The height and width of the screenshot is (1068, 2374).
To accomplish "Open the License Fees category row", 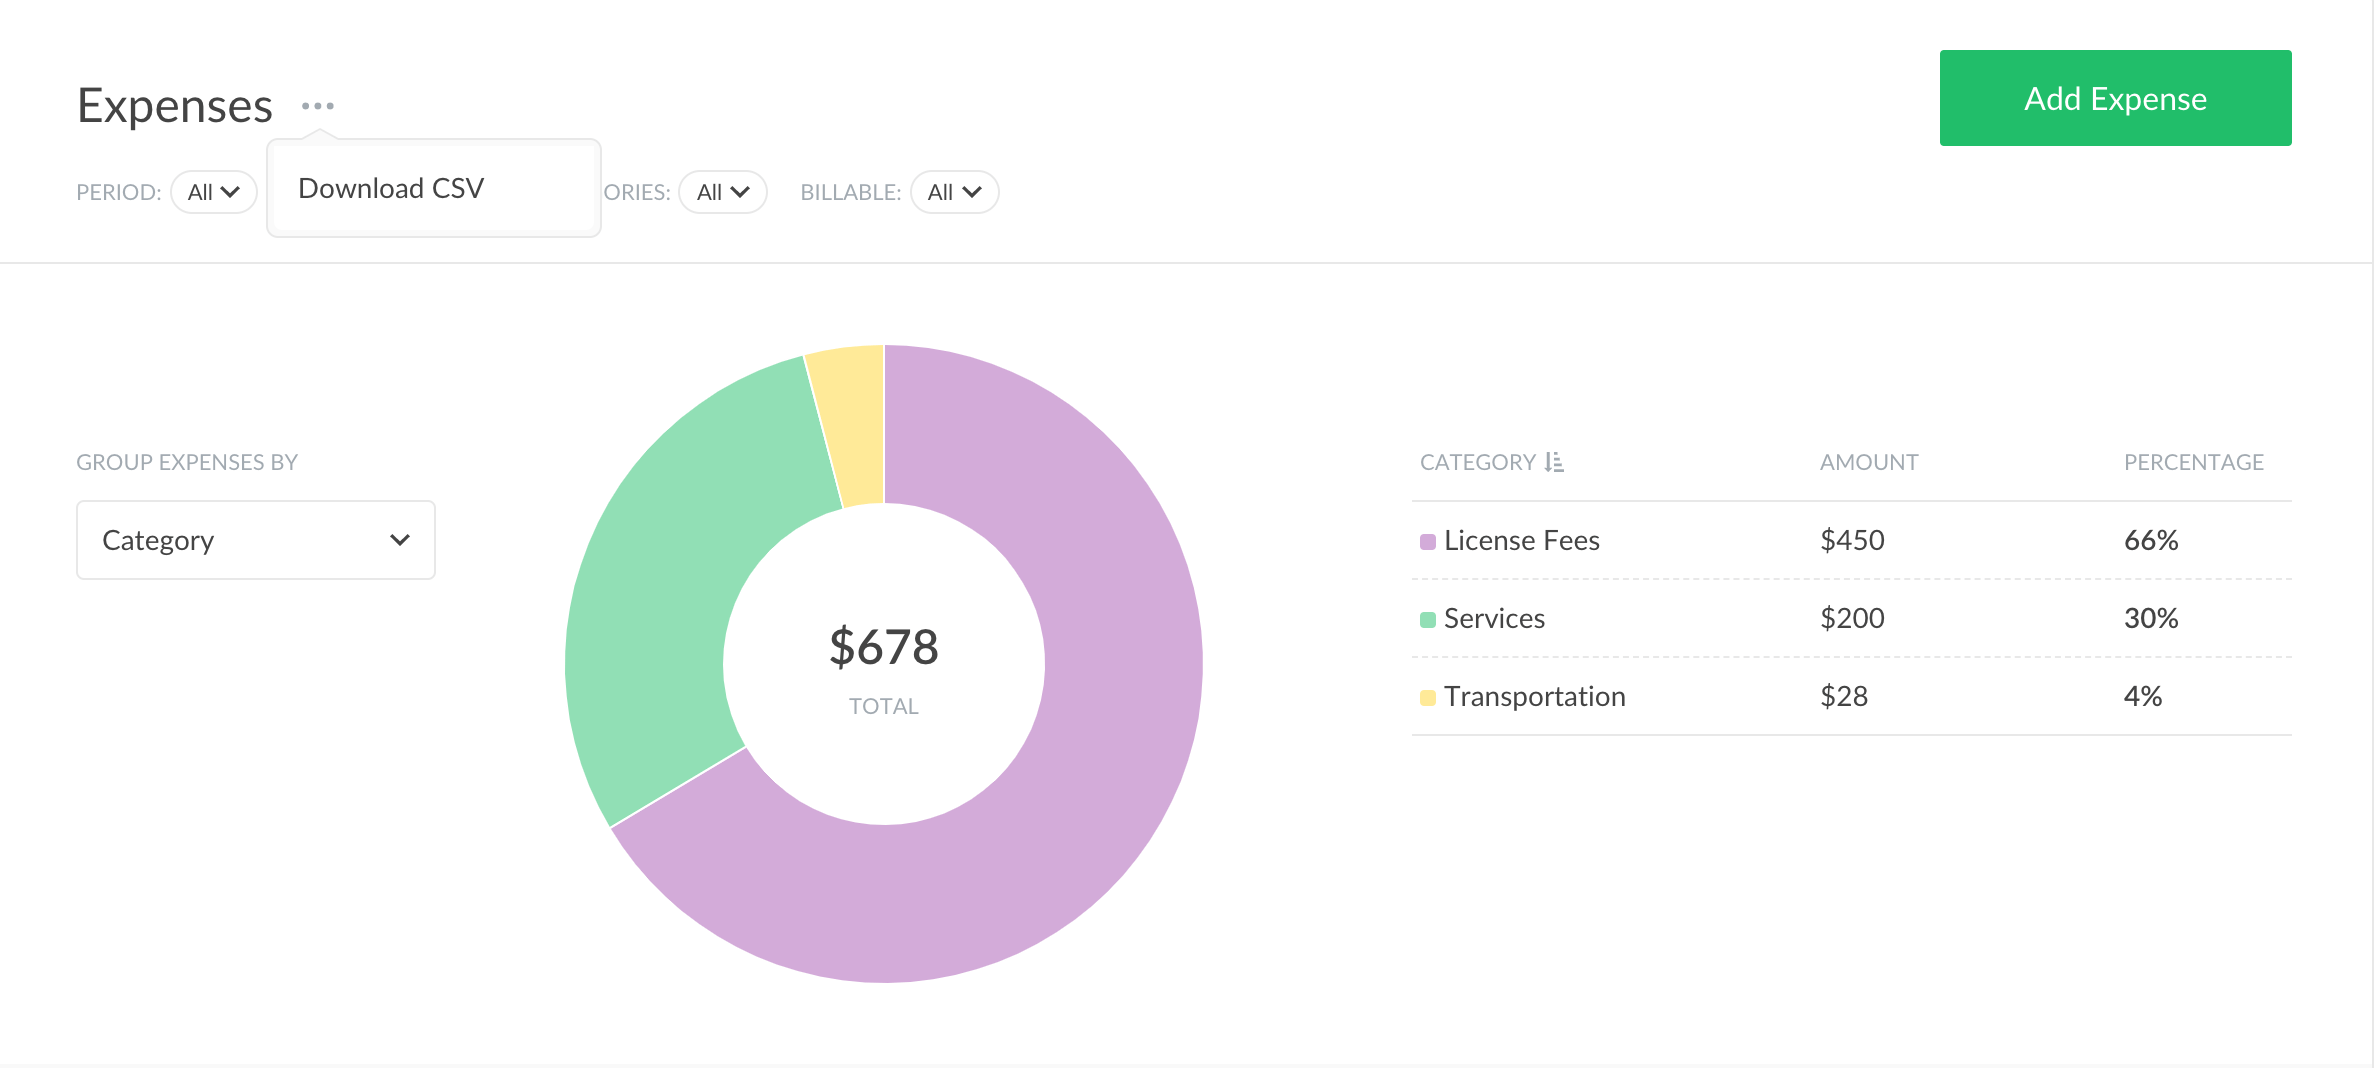I will coord(1521,541).
